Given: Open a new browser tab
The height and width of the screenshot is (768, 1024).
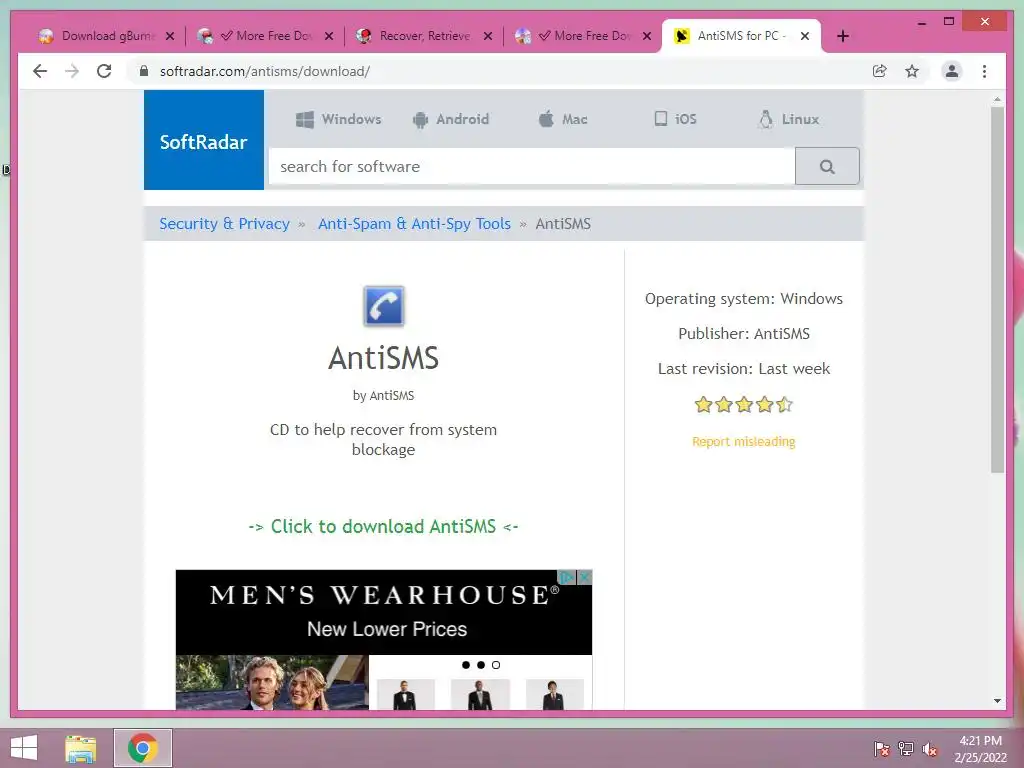Looking at the screenshot, I should pyautogui.click(x=842, y=36).
